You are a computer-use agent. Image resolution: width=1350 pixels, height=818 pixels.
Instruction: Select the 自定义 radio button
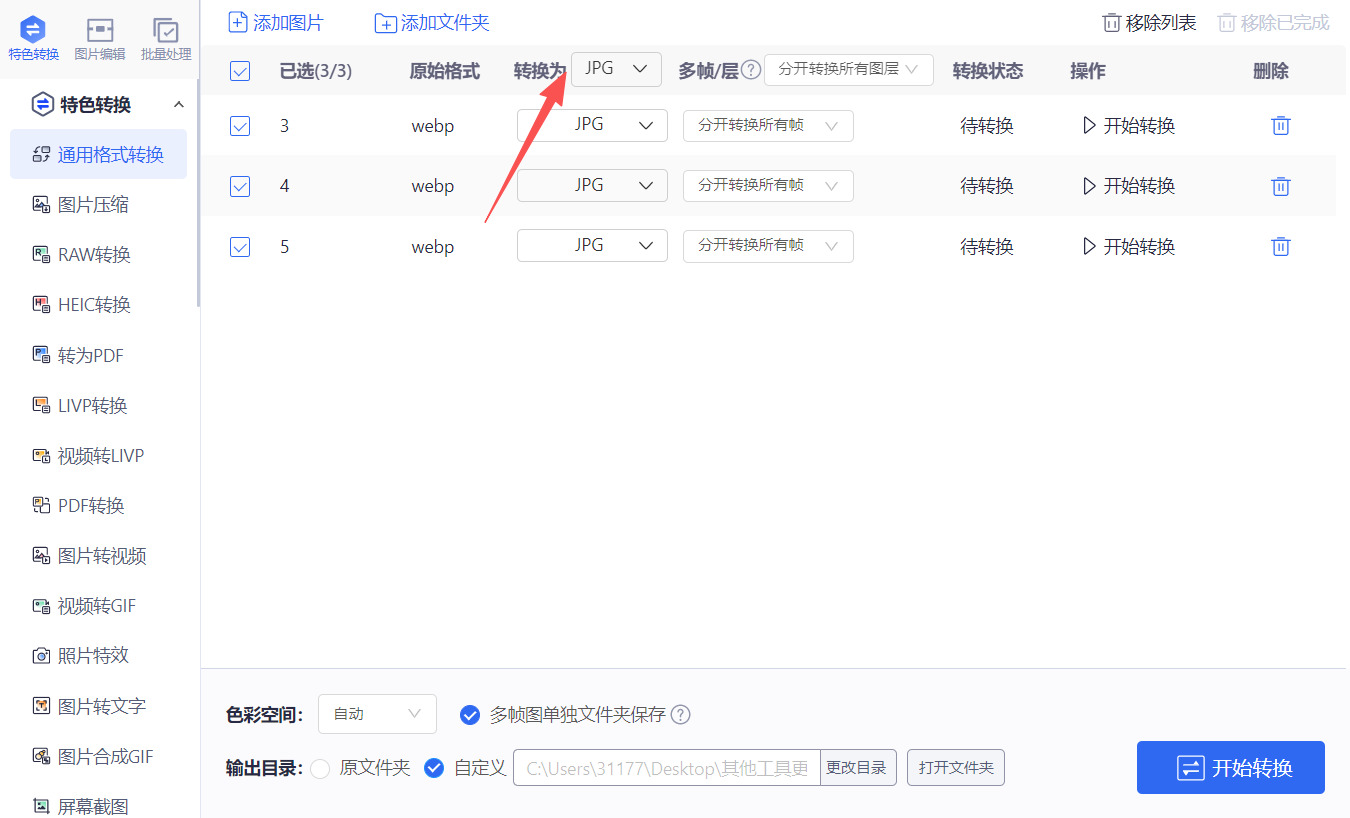click(434, 768)
